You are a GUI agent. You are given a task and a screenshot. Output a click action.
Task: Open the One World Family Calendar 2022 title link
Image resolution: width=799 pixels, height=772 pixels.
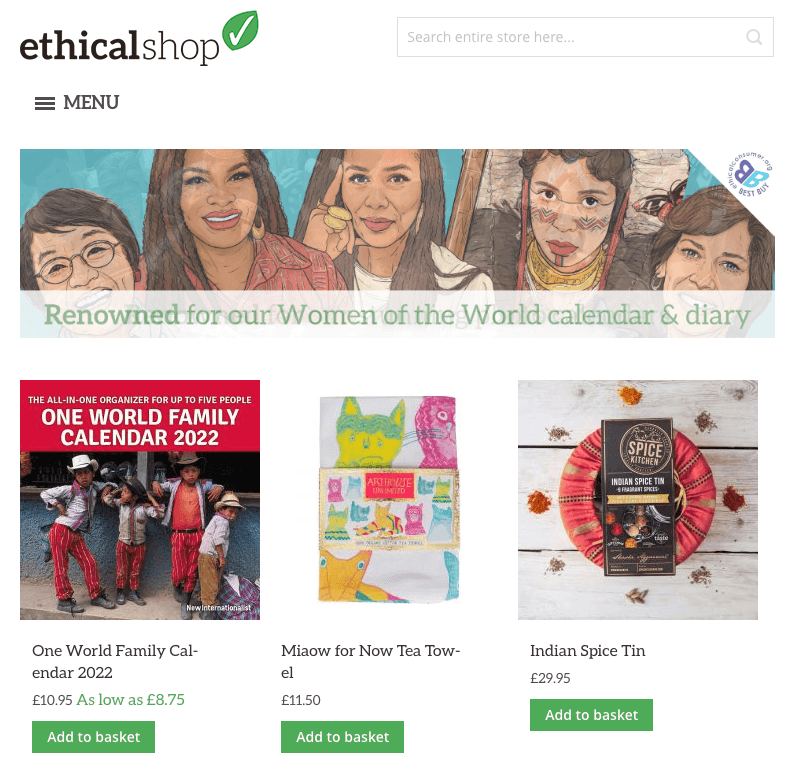[x=115, y=661]
